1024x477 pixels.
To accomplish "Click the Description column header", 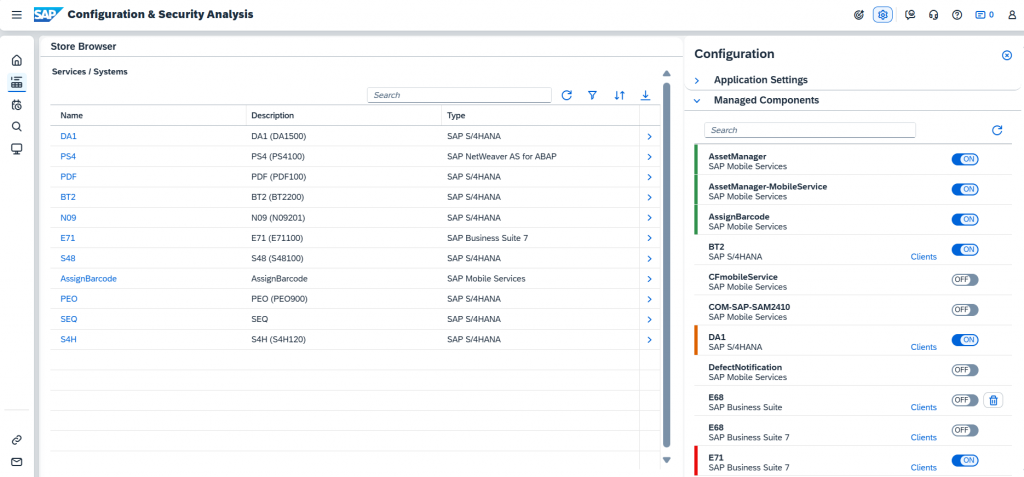I will [344, 116].
